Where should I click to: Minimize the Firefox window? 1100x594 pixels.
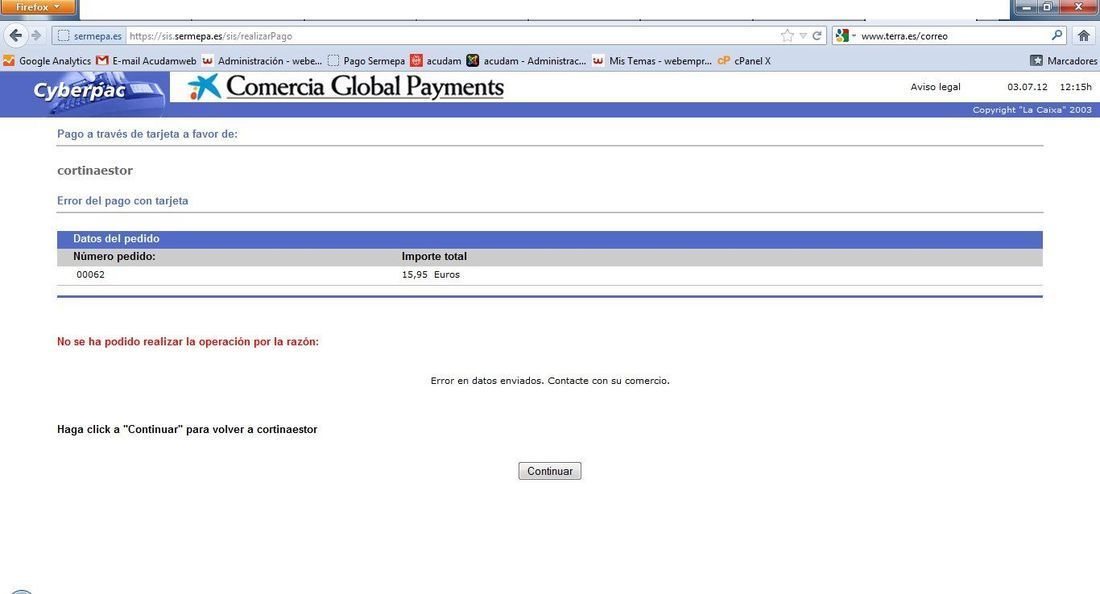coord(1027,7)
